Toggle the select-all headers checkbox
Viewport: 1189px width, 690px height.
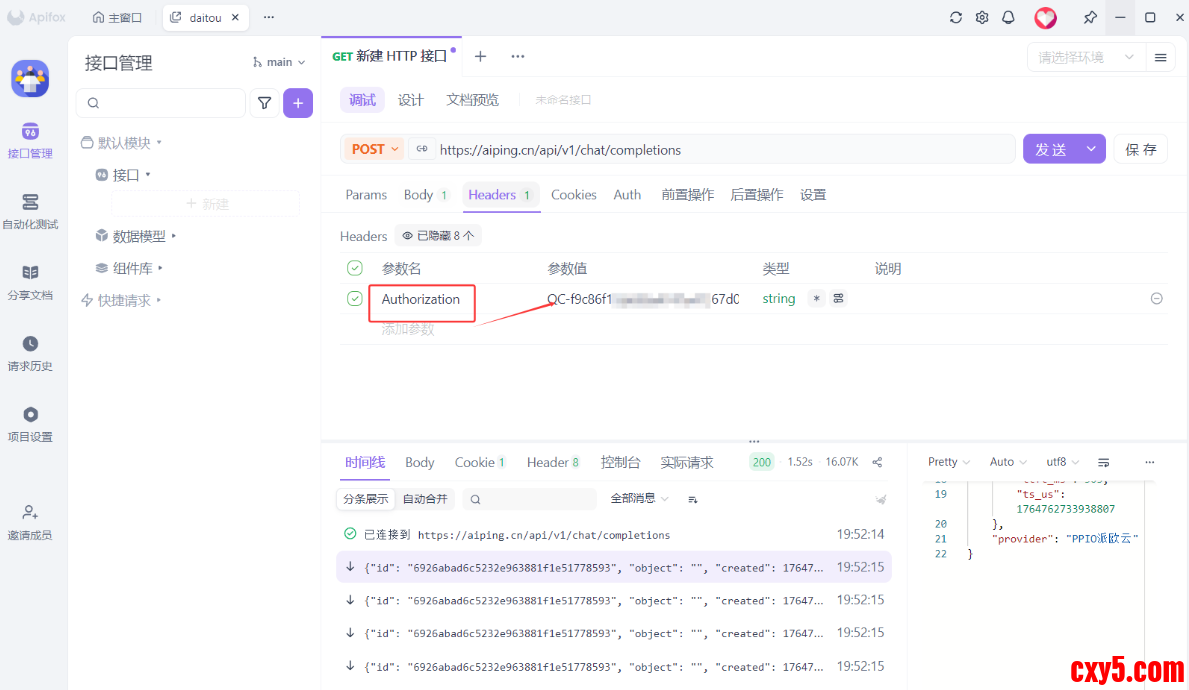click(355, 268)
